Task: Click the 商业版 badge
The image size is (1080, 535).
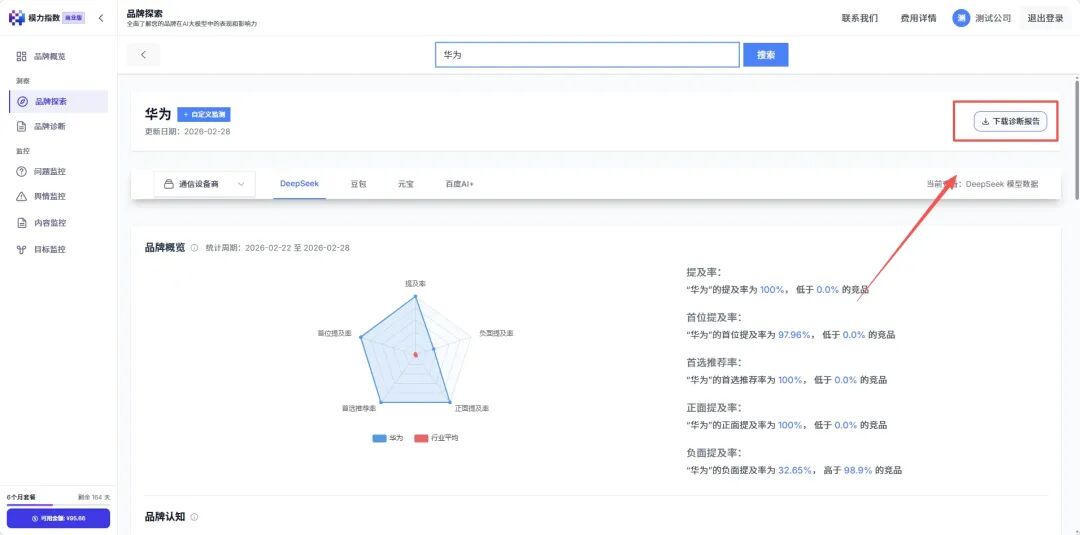Action: 74,19
